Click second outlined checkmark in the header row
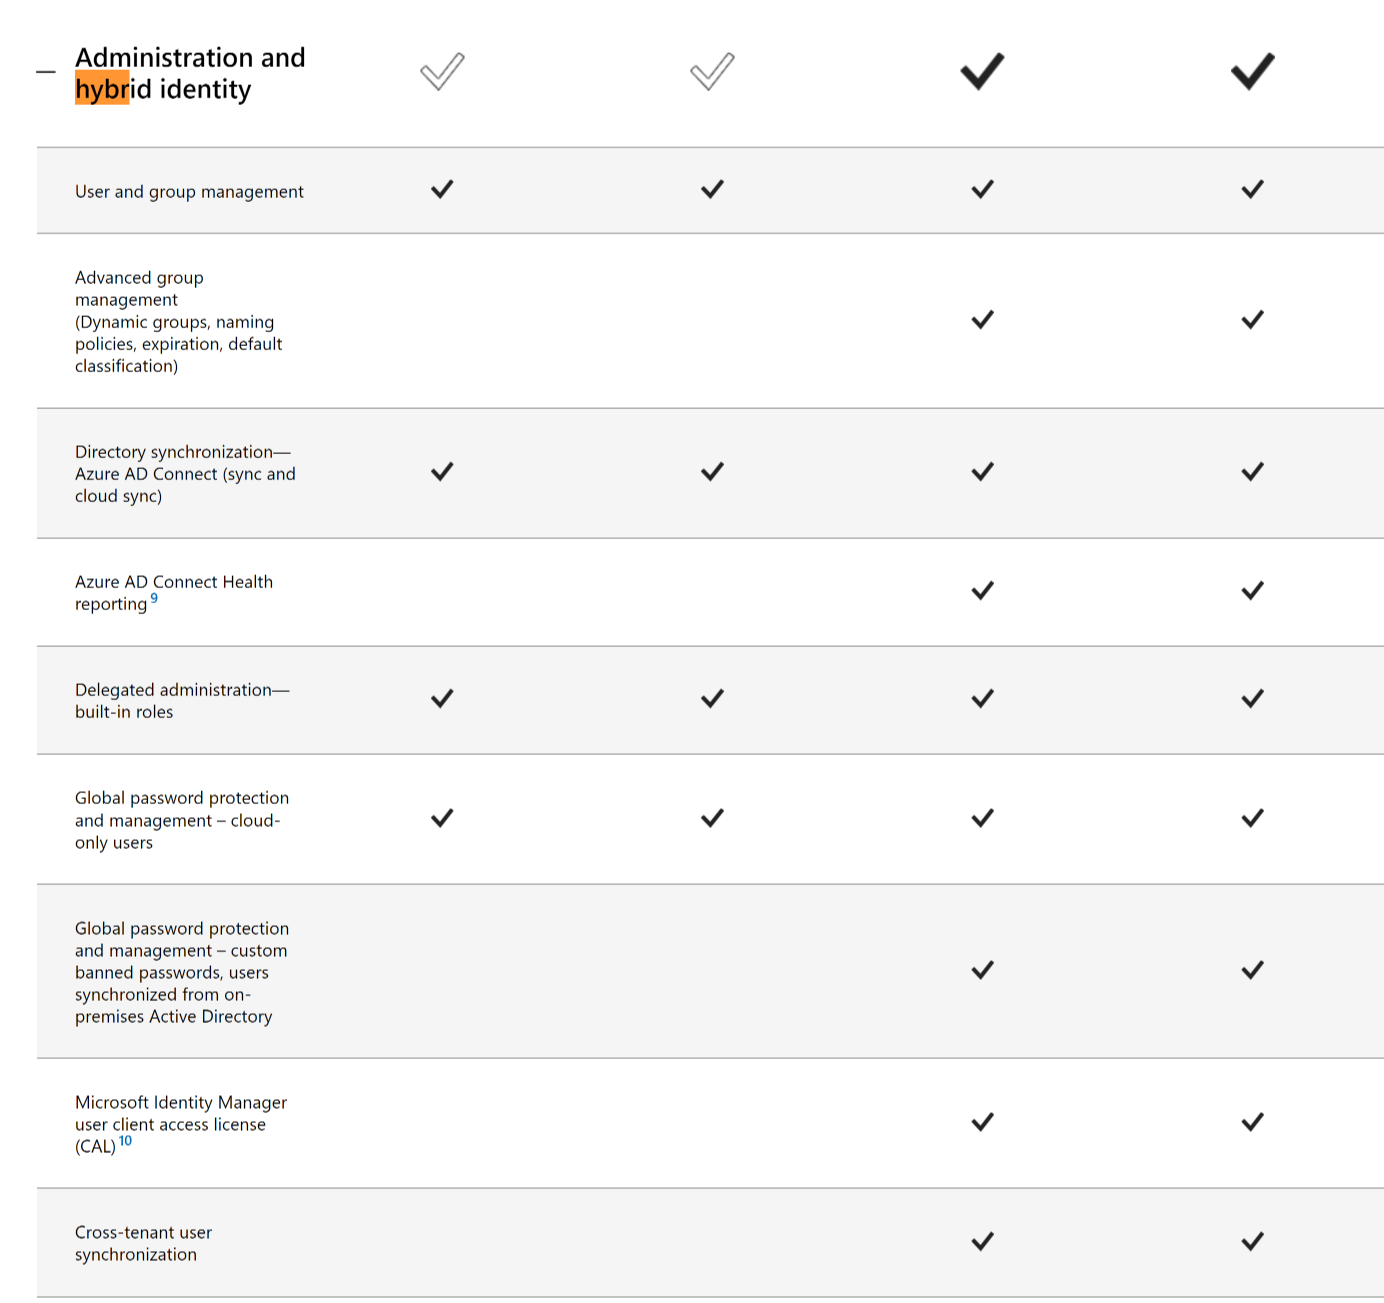The width and height of the screenshot is (1384, 1303). [712, 71]
